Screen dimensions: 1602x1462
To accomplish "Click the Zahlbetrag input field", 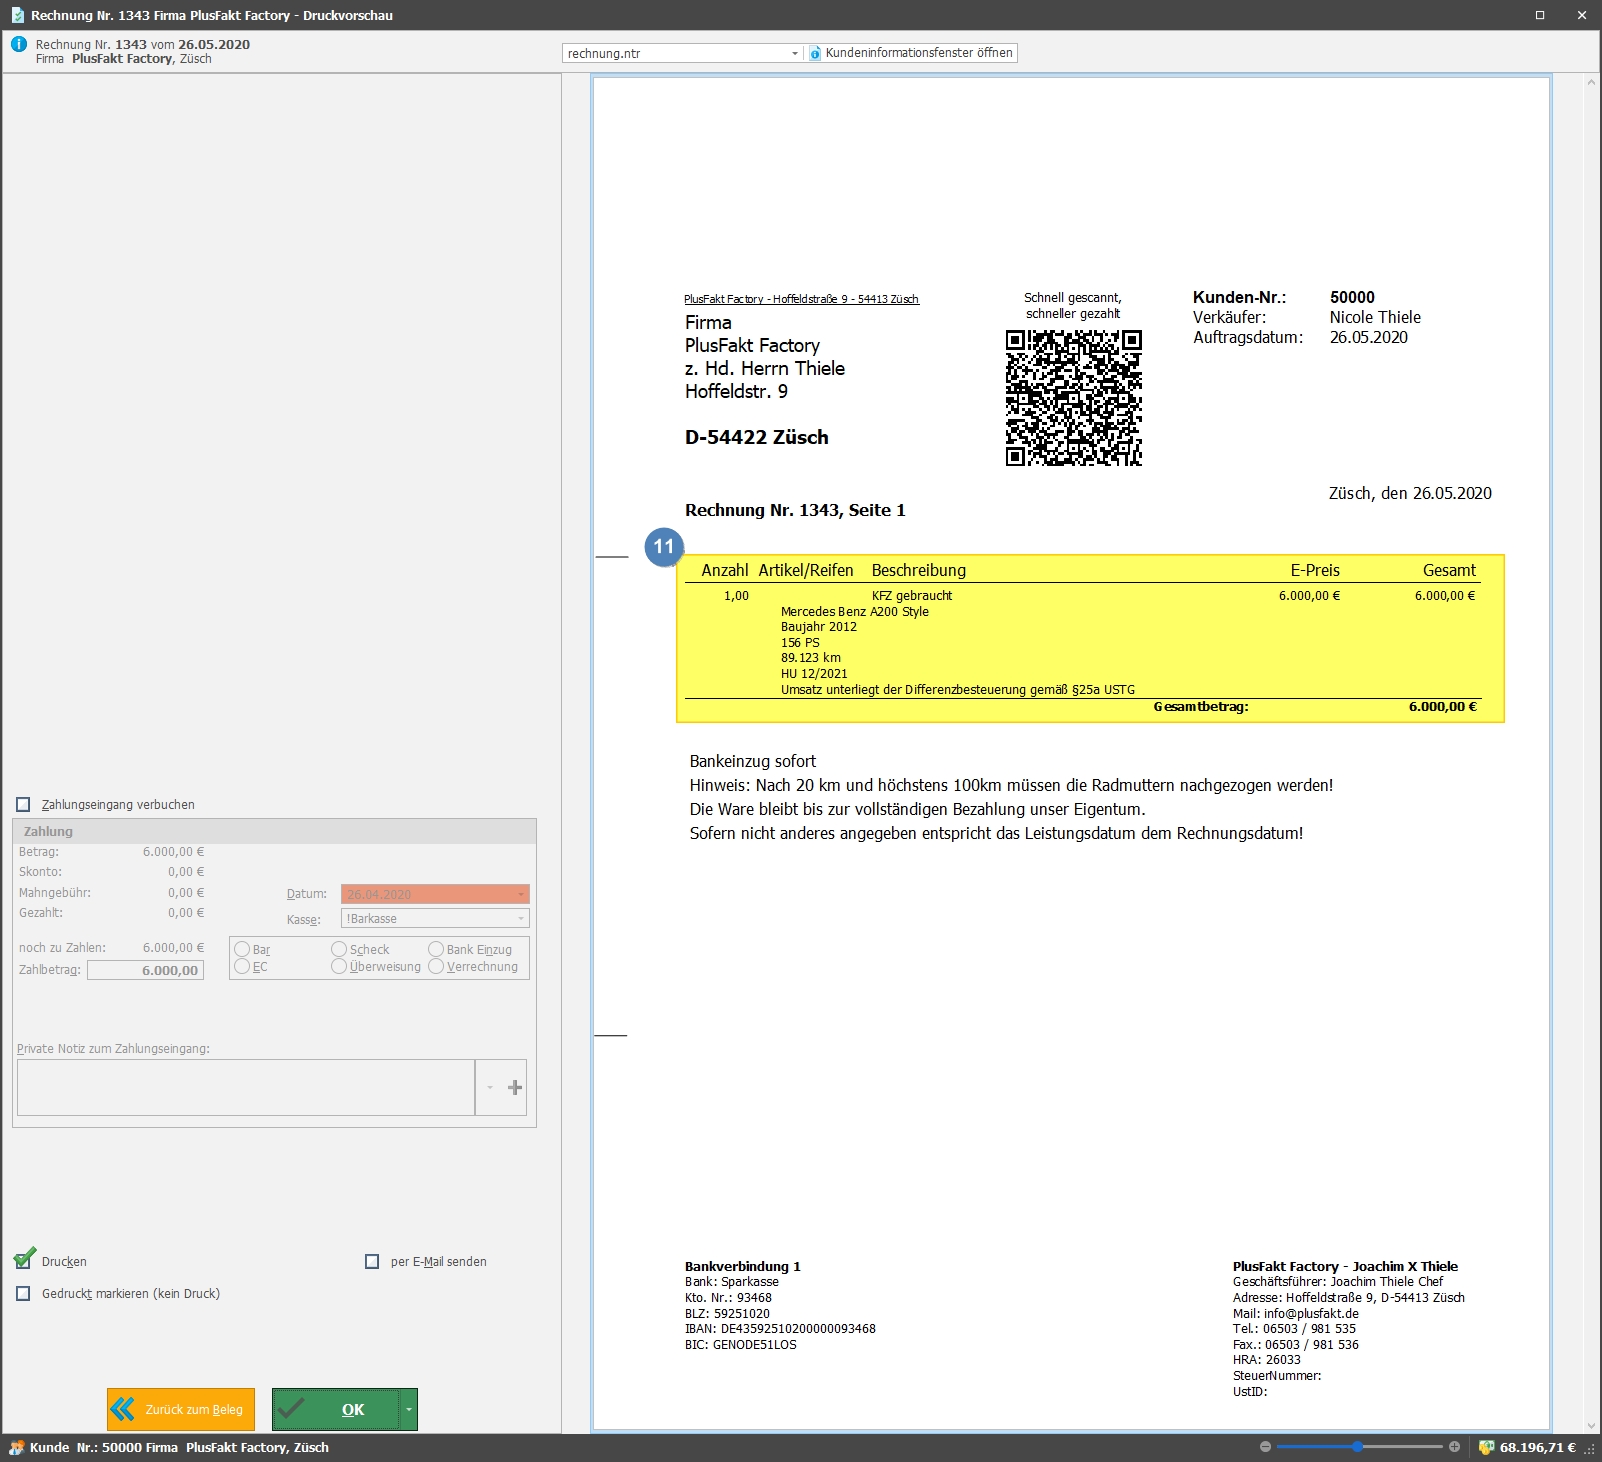I will (x=145, y=970).
